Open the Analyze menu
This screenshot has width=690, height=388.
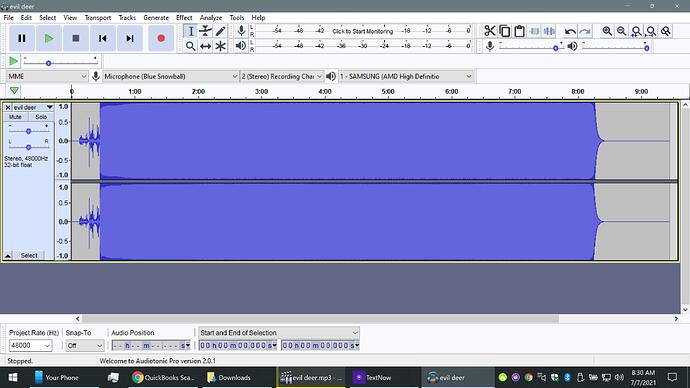(x=211, y=18)
